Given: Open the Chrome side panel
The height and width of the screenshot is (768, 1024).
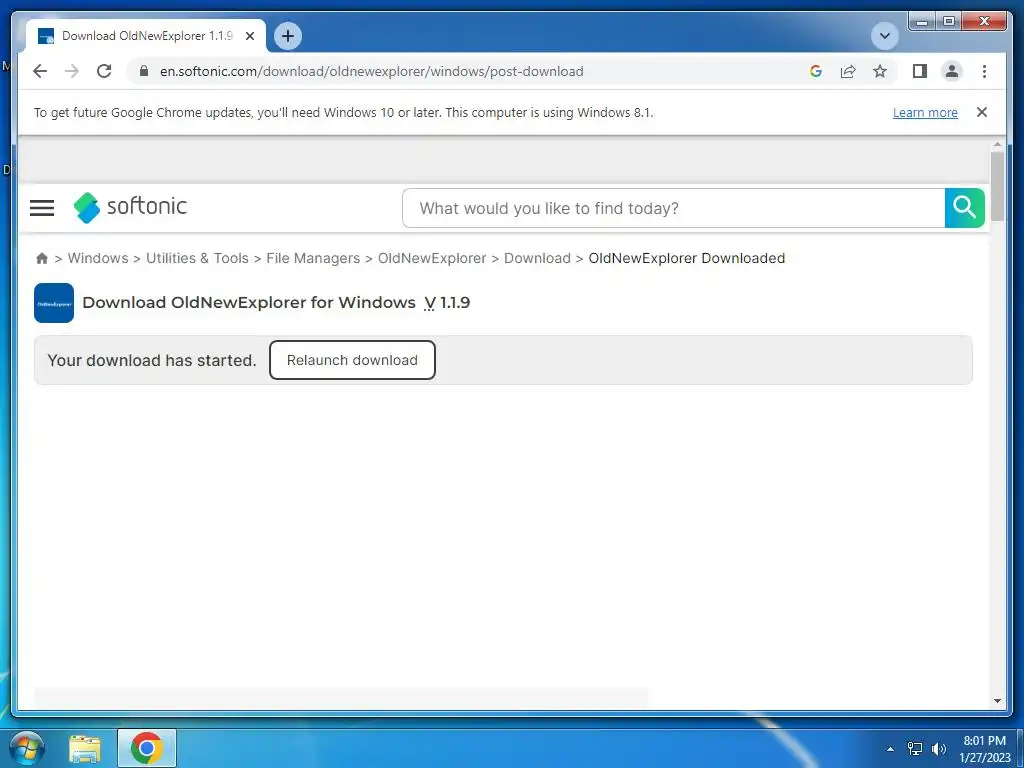Looking at the screenshot, I should pos(920,71).
